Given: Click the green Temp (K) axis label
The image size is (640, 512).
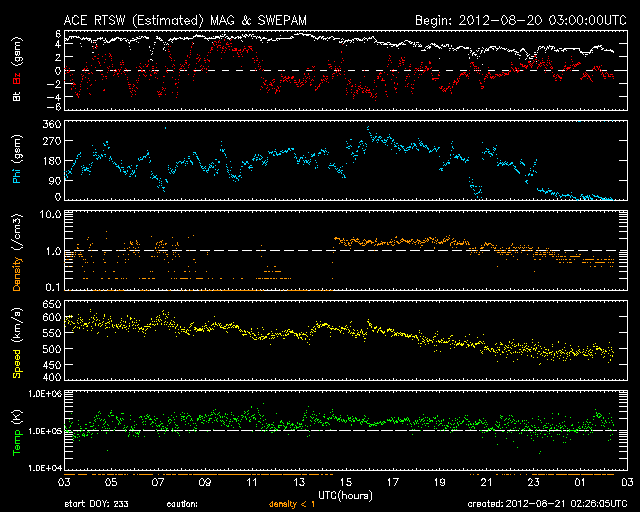Looking at the screenshot, I should click(17, 432).
